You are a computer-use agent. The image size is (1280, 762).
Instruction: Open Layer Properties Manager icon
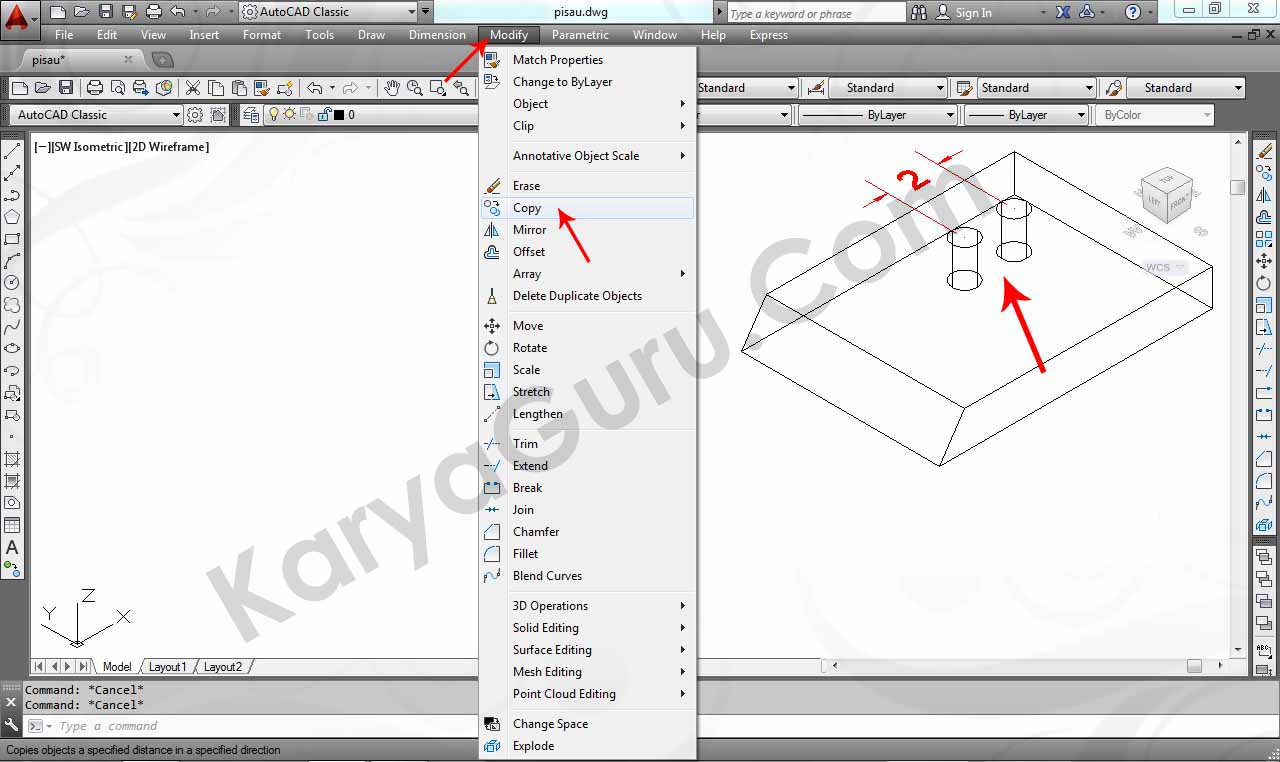pyautogui.click(x=251, y=115)
